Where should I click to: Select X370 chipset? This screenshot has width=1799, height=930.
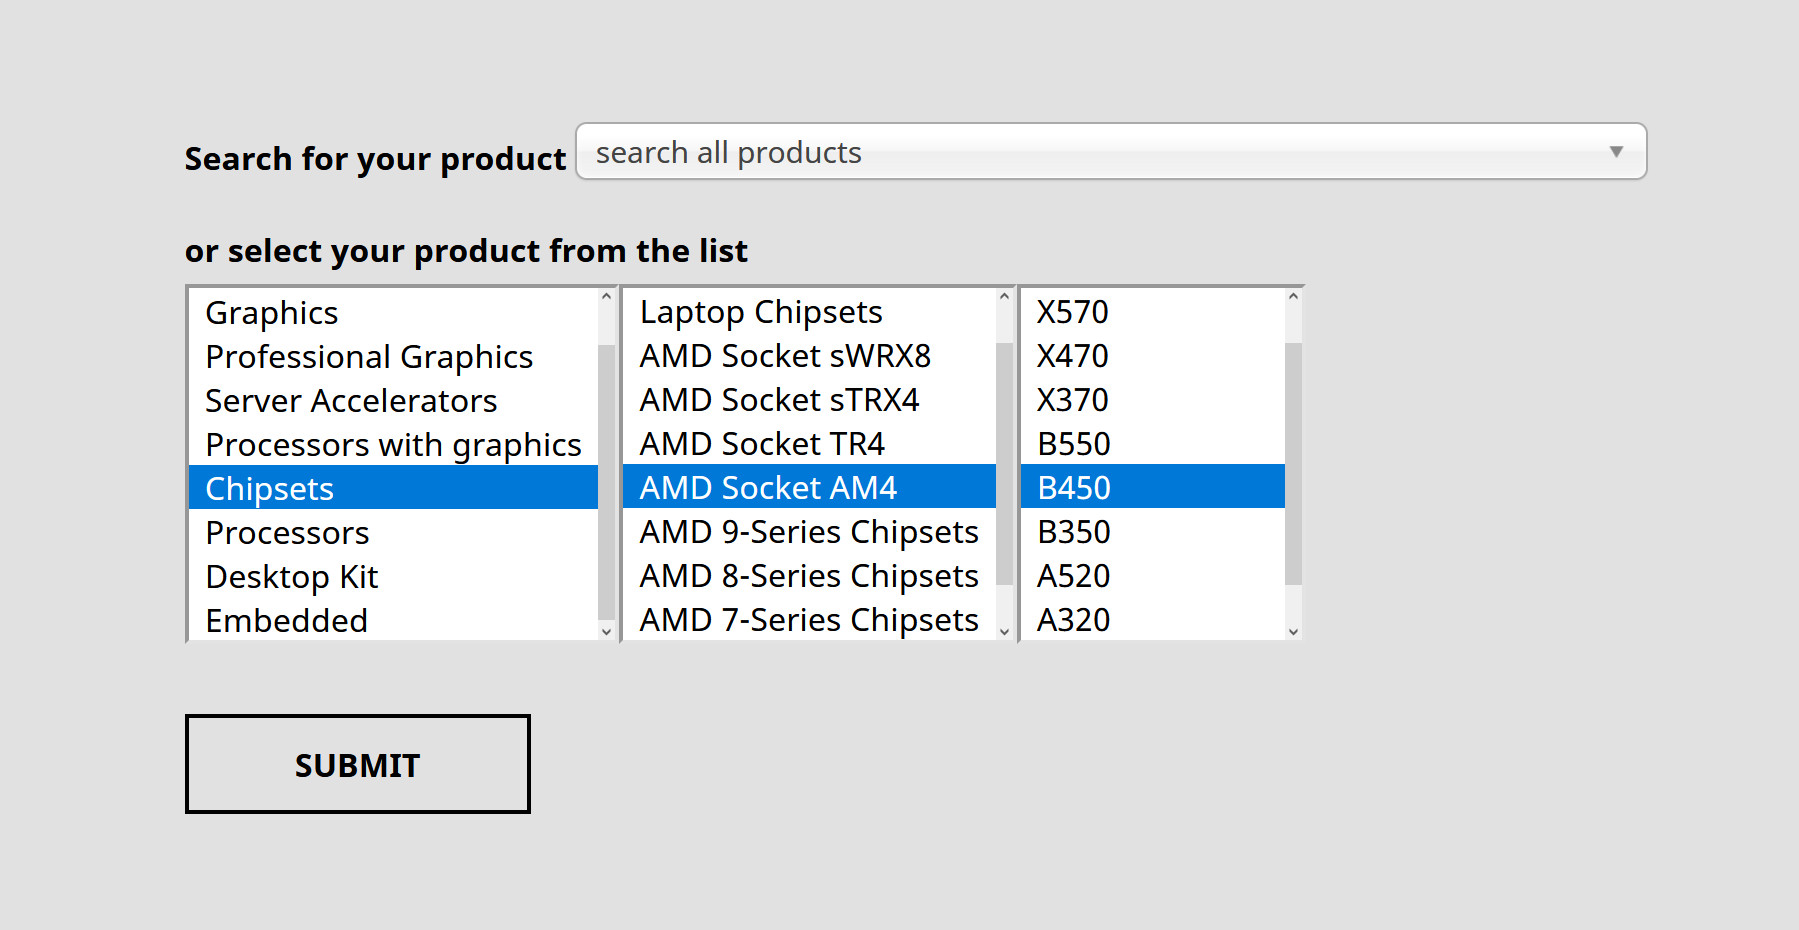(1153, 399)
